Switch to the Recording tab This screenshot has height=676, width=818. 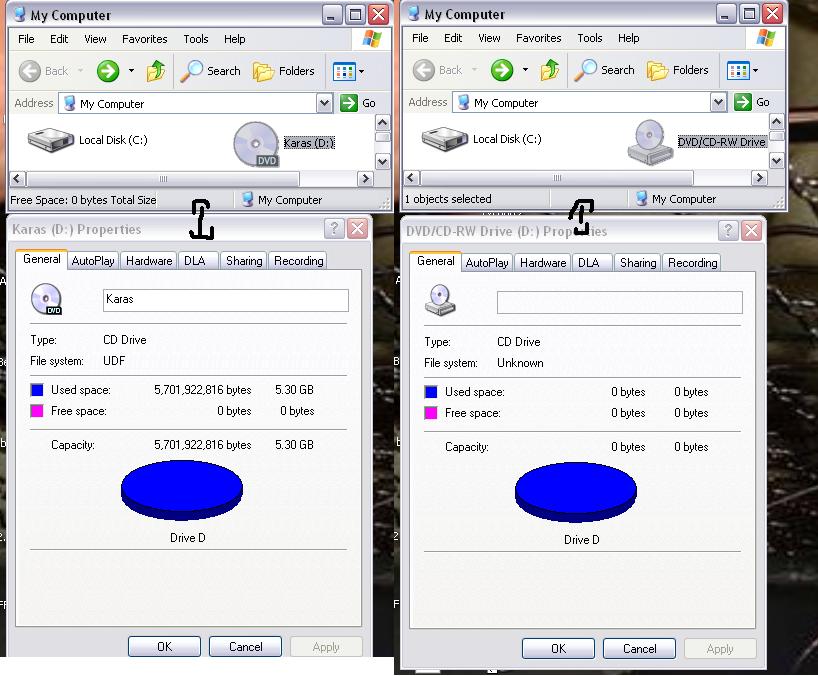click(x=298, y=259)
